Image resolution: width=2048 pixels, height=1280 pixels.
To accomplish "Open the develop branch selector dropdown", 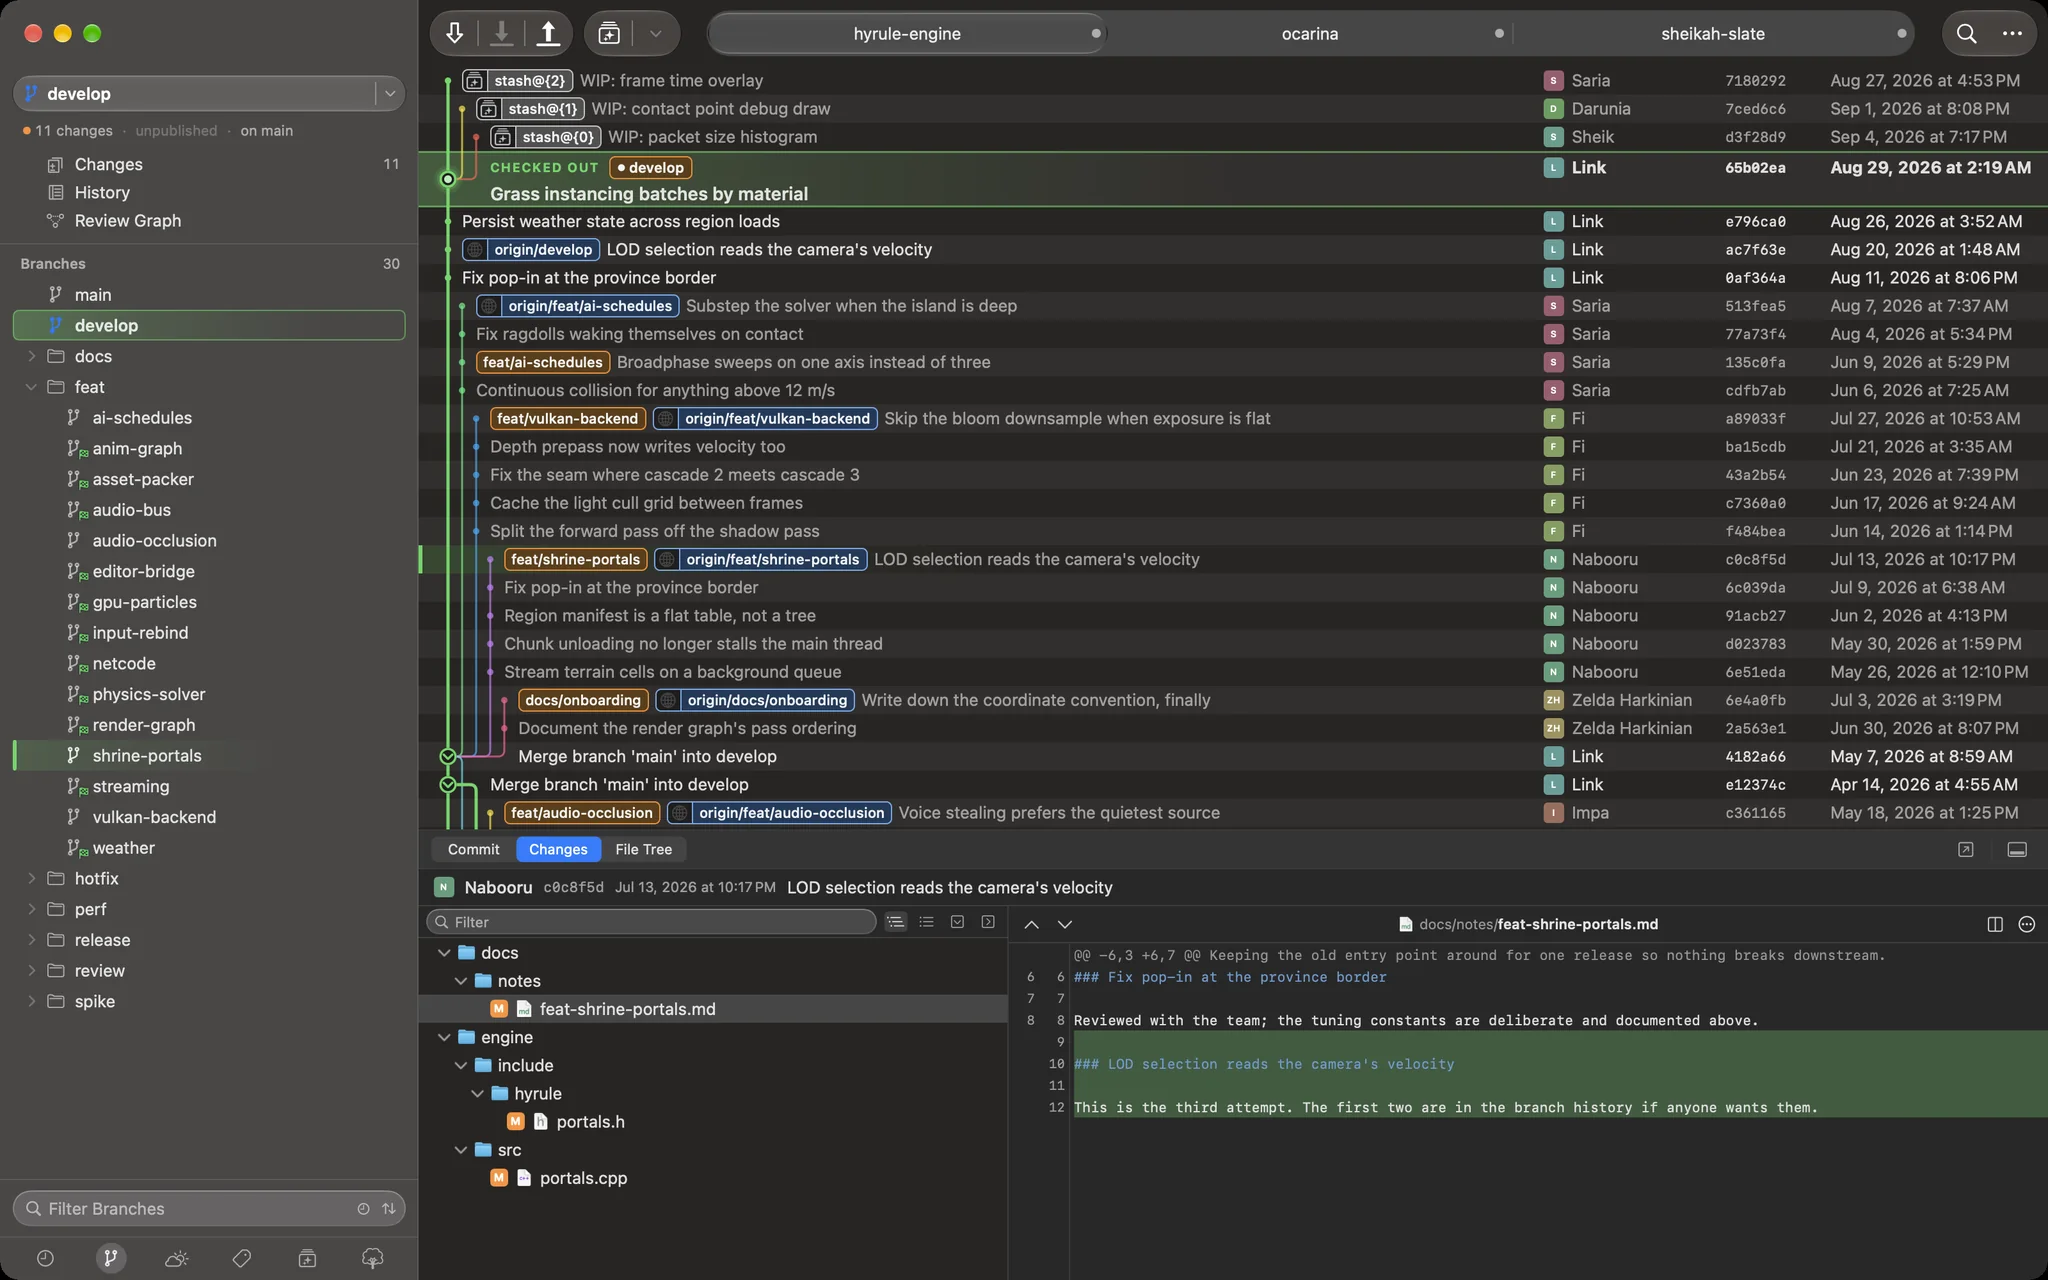I will (x=390, y=93).
